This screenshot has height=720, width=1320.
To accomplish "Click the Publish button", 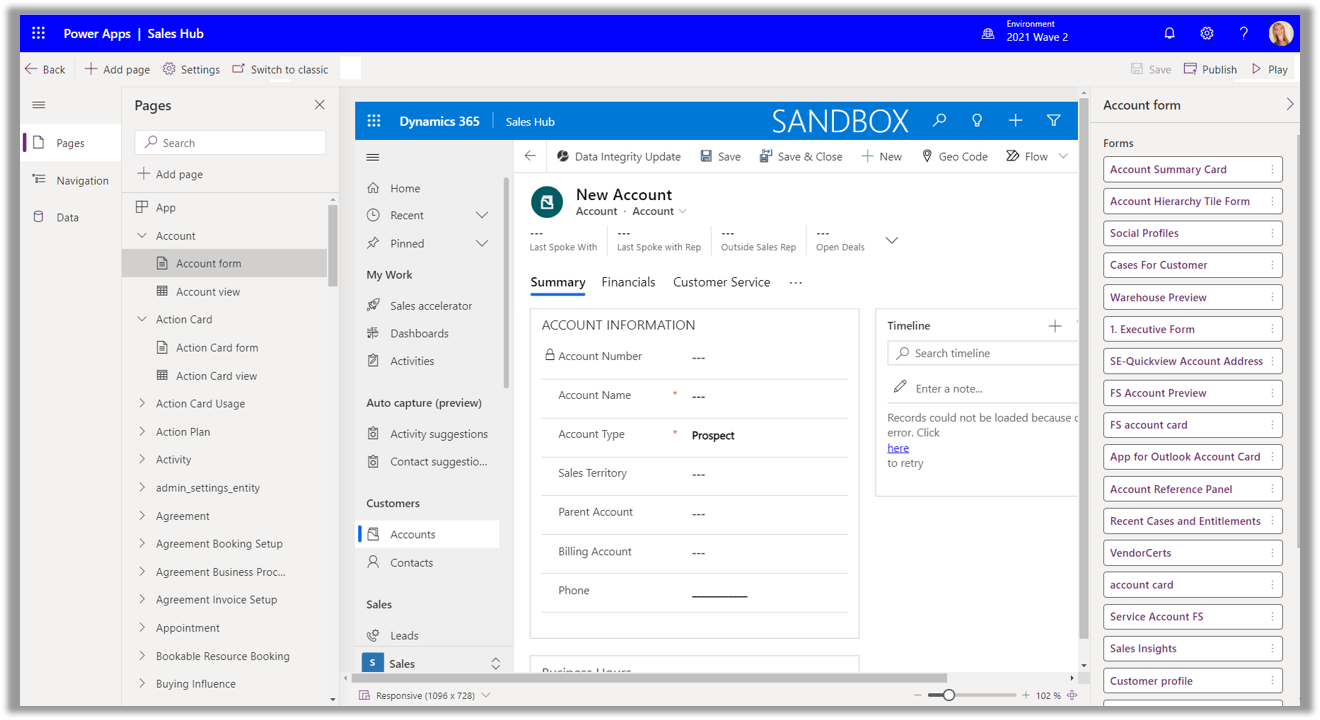I will coord(1210,68).
